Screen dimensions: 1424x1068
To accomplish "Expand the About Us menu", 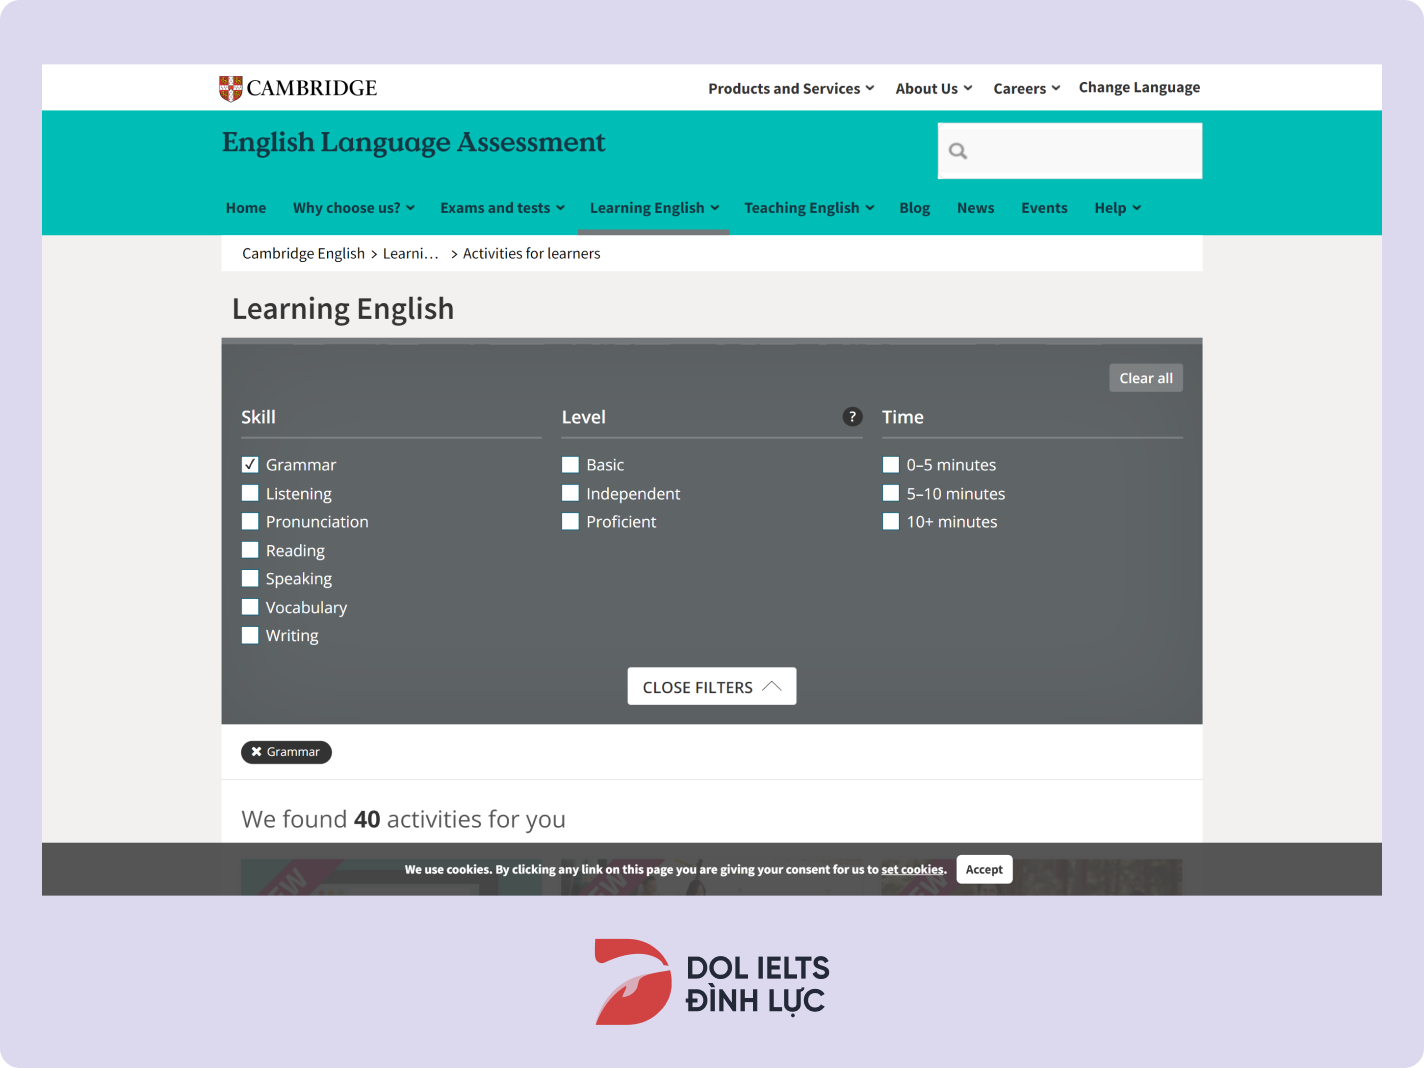I will (934, 88).
